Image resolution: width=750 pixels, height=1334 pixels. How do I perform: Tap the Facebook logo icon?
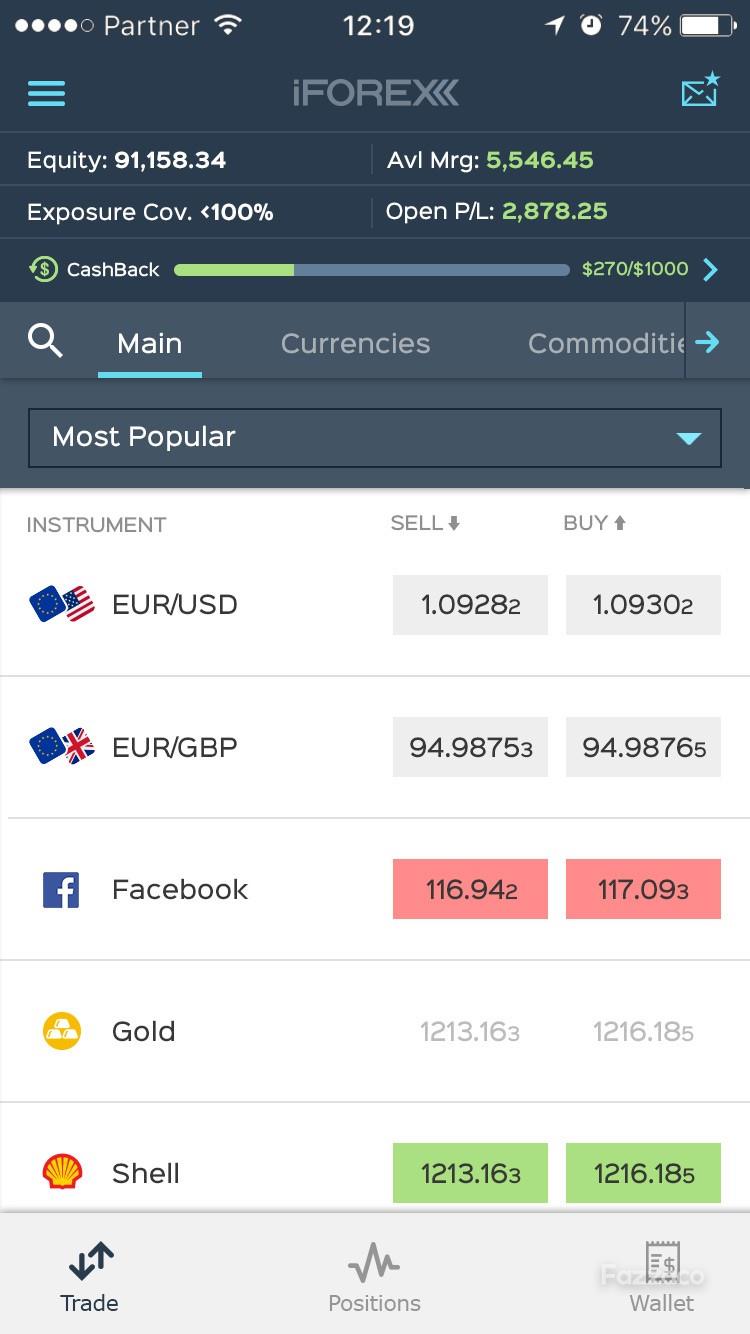[x=61, y=889]
